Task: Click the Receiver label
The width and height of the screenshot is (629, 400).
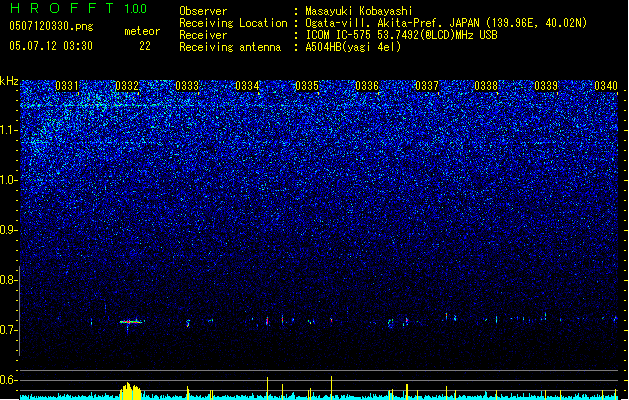Action: 203,35
